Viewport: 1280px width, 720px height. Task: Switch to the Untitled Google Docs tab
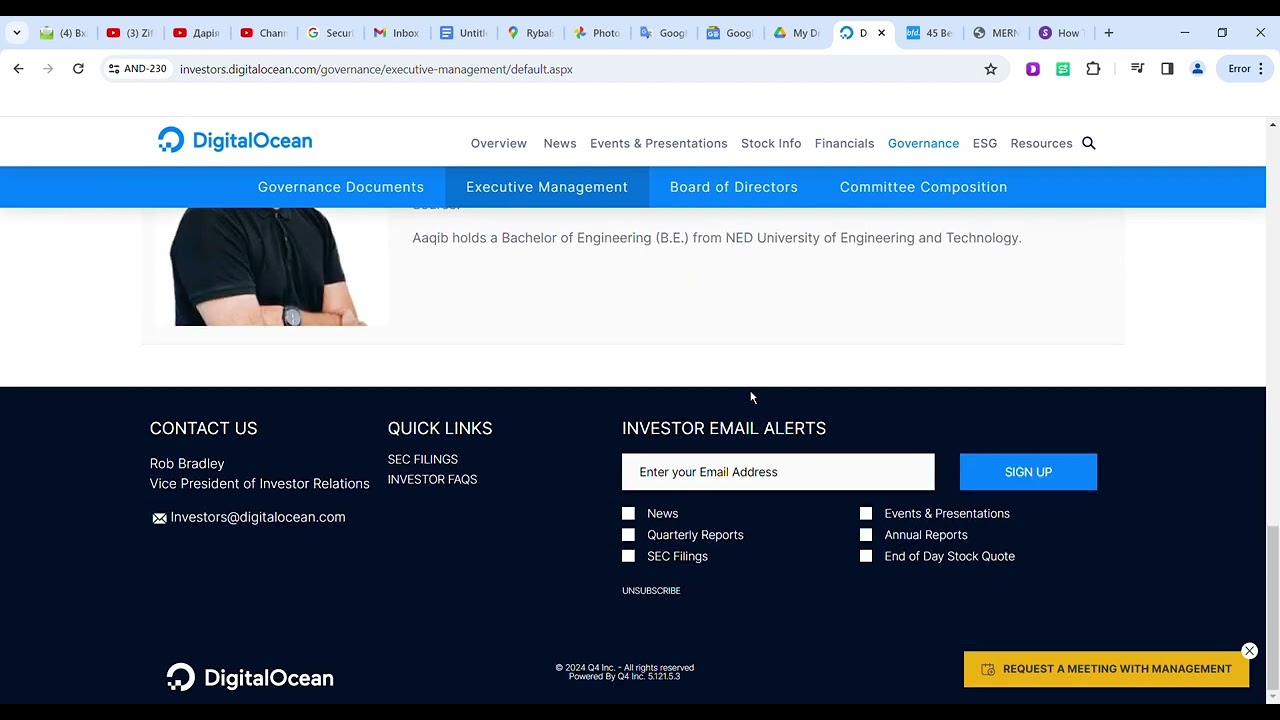coord(463,33)
